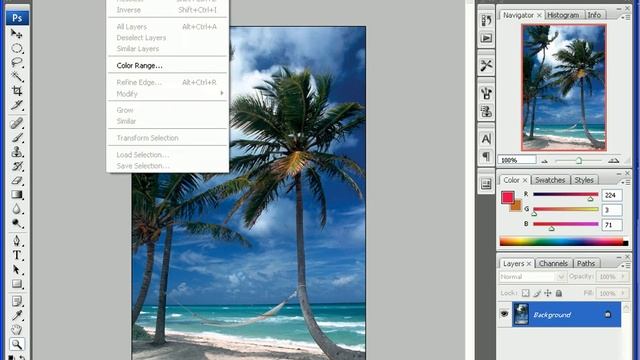This screenshot has width=640, height=360.
Task: Click the Ps logo atop the toolbox
Action: coord(17,18)
